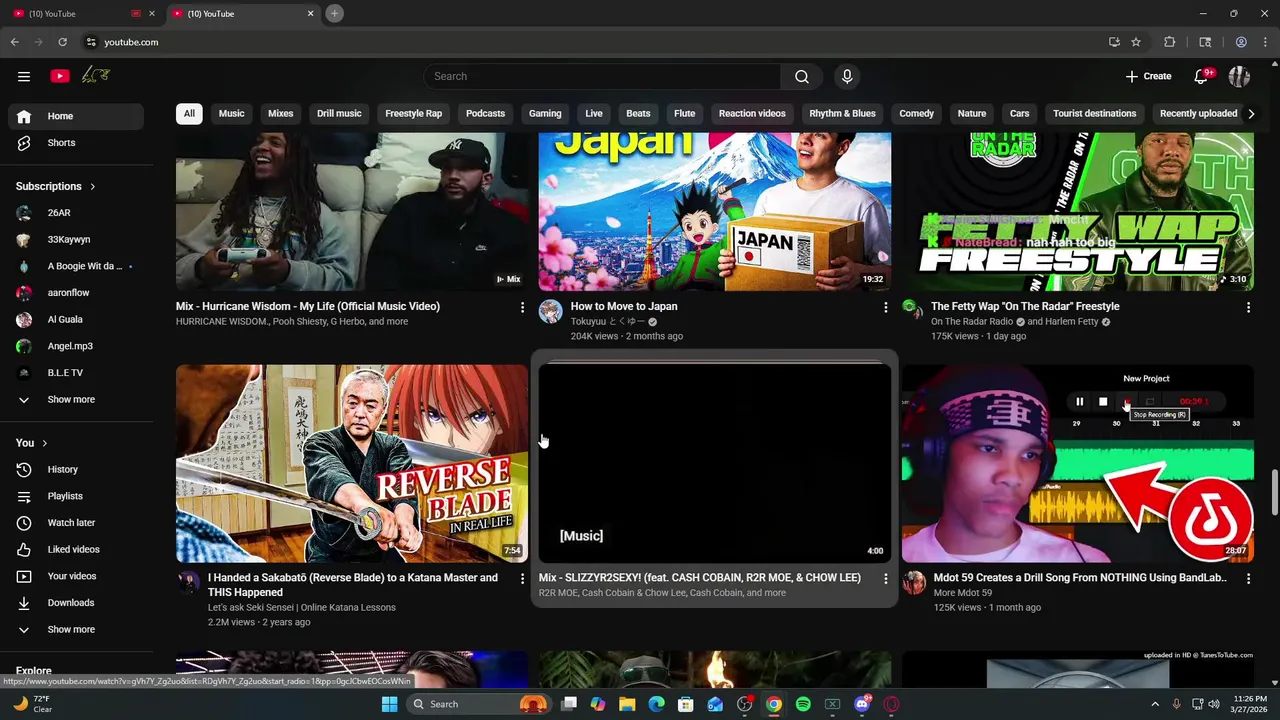
Task: Open the account avatar menu
Action: 1239,76
